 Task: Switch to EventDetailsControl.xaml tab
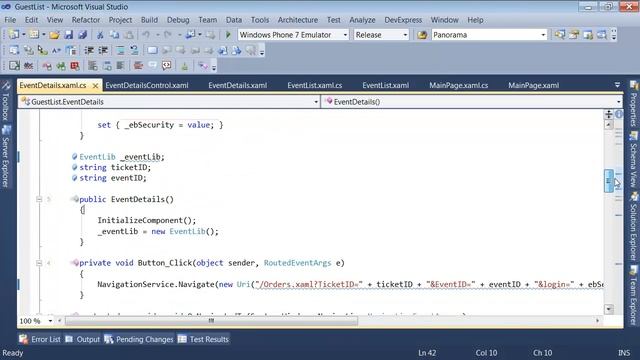[x=147, y=85]
